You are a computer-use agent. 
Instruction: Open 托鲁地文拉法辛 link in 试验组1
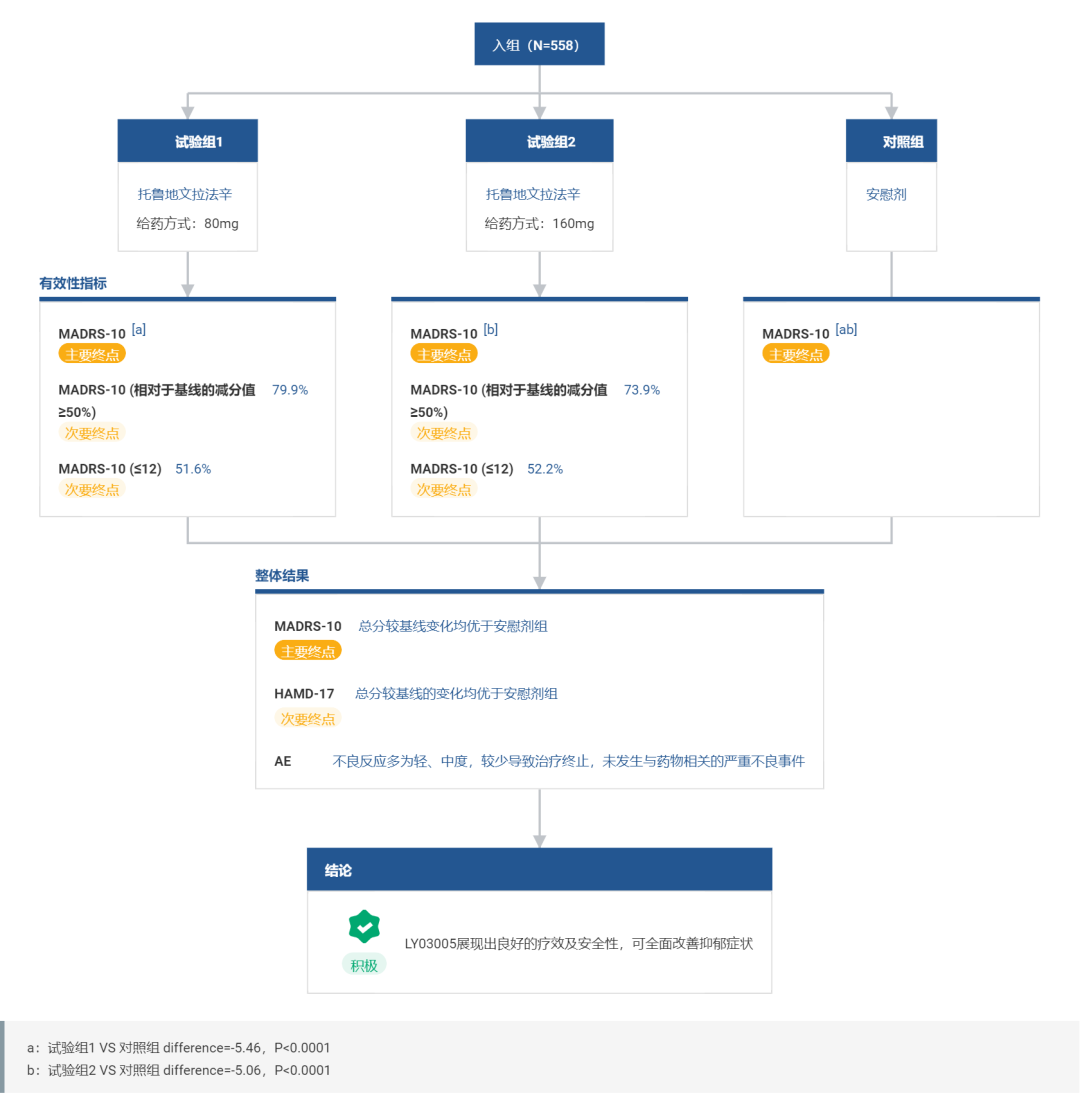tap(184, 194)
